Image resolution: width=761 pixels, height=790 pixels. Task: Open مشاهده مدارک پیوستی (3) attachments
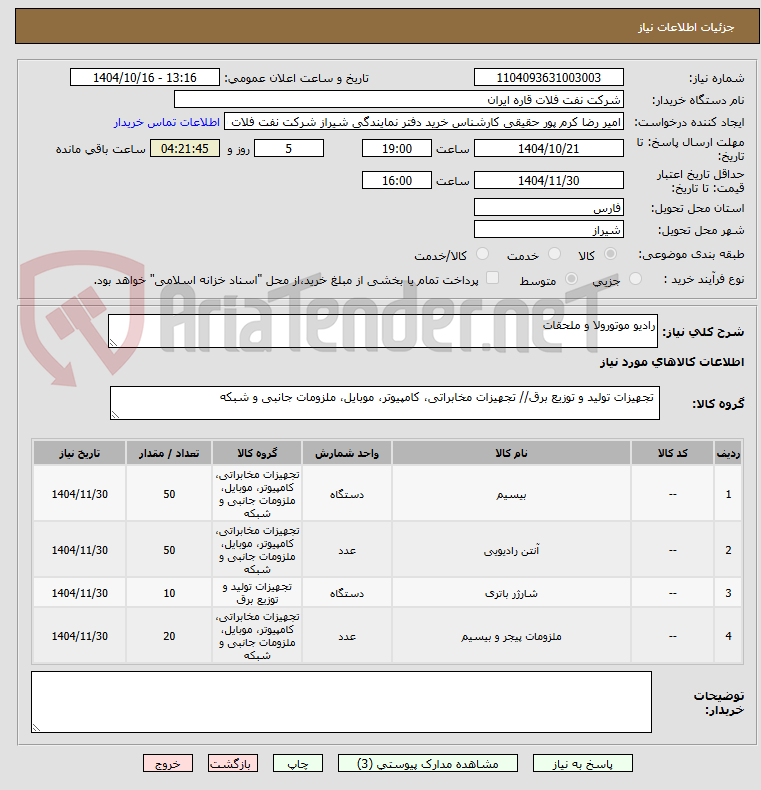click(427, 764)
